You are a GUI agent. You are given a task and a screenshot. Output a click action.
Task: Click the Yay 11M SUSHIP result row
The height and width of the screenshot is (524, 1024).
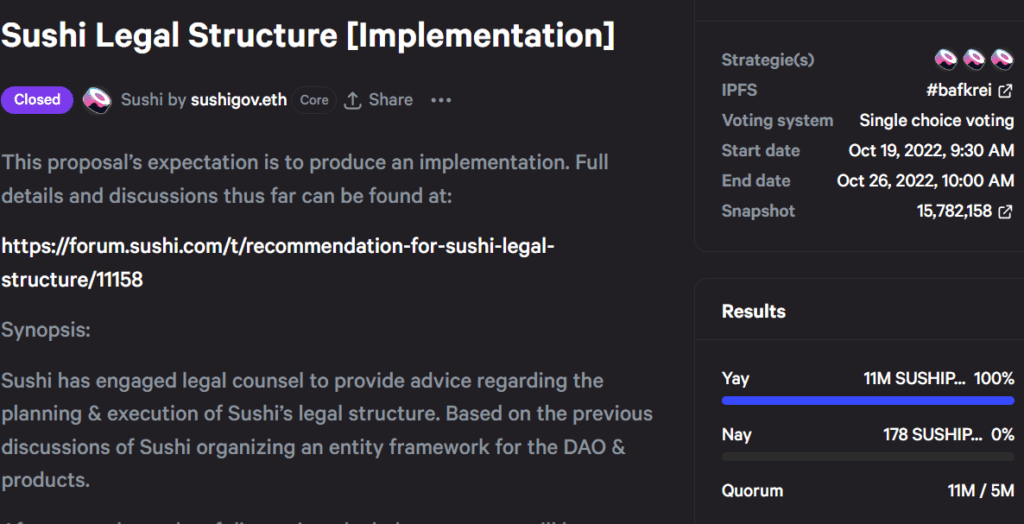click(x=868, y=378)
